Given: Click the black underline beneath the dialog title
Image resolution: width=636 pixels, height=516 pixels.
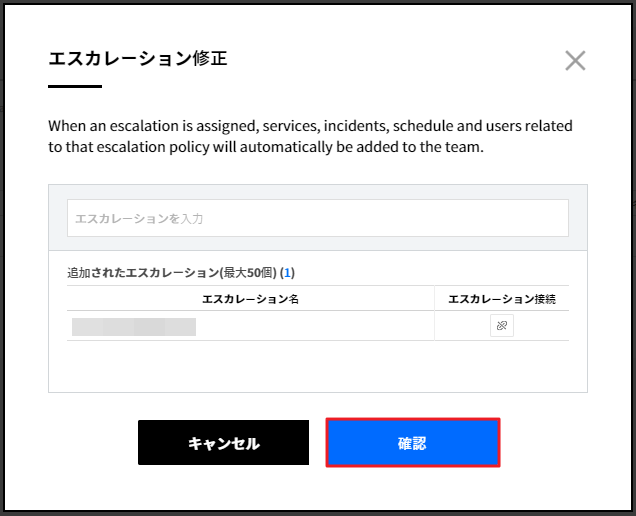Looking at the screenshot, I should tap(75, 87).
